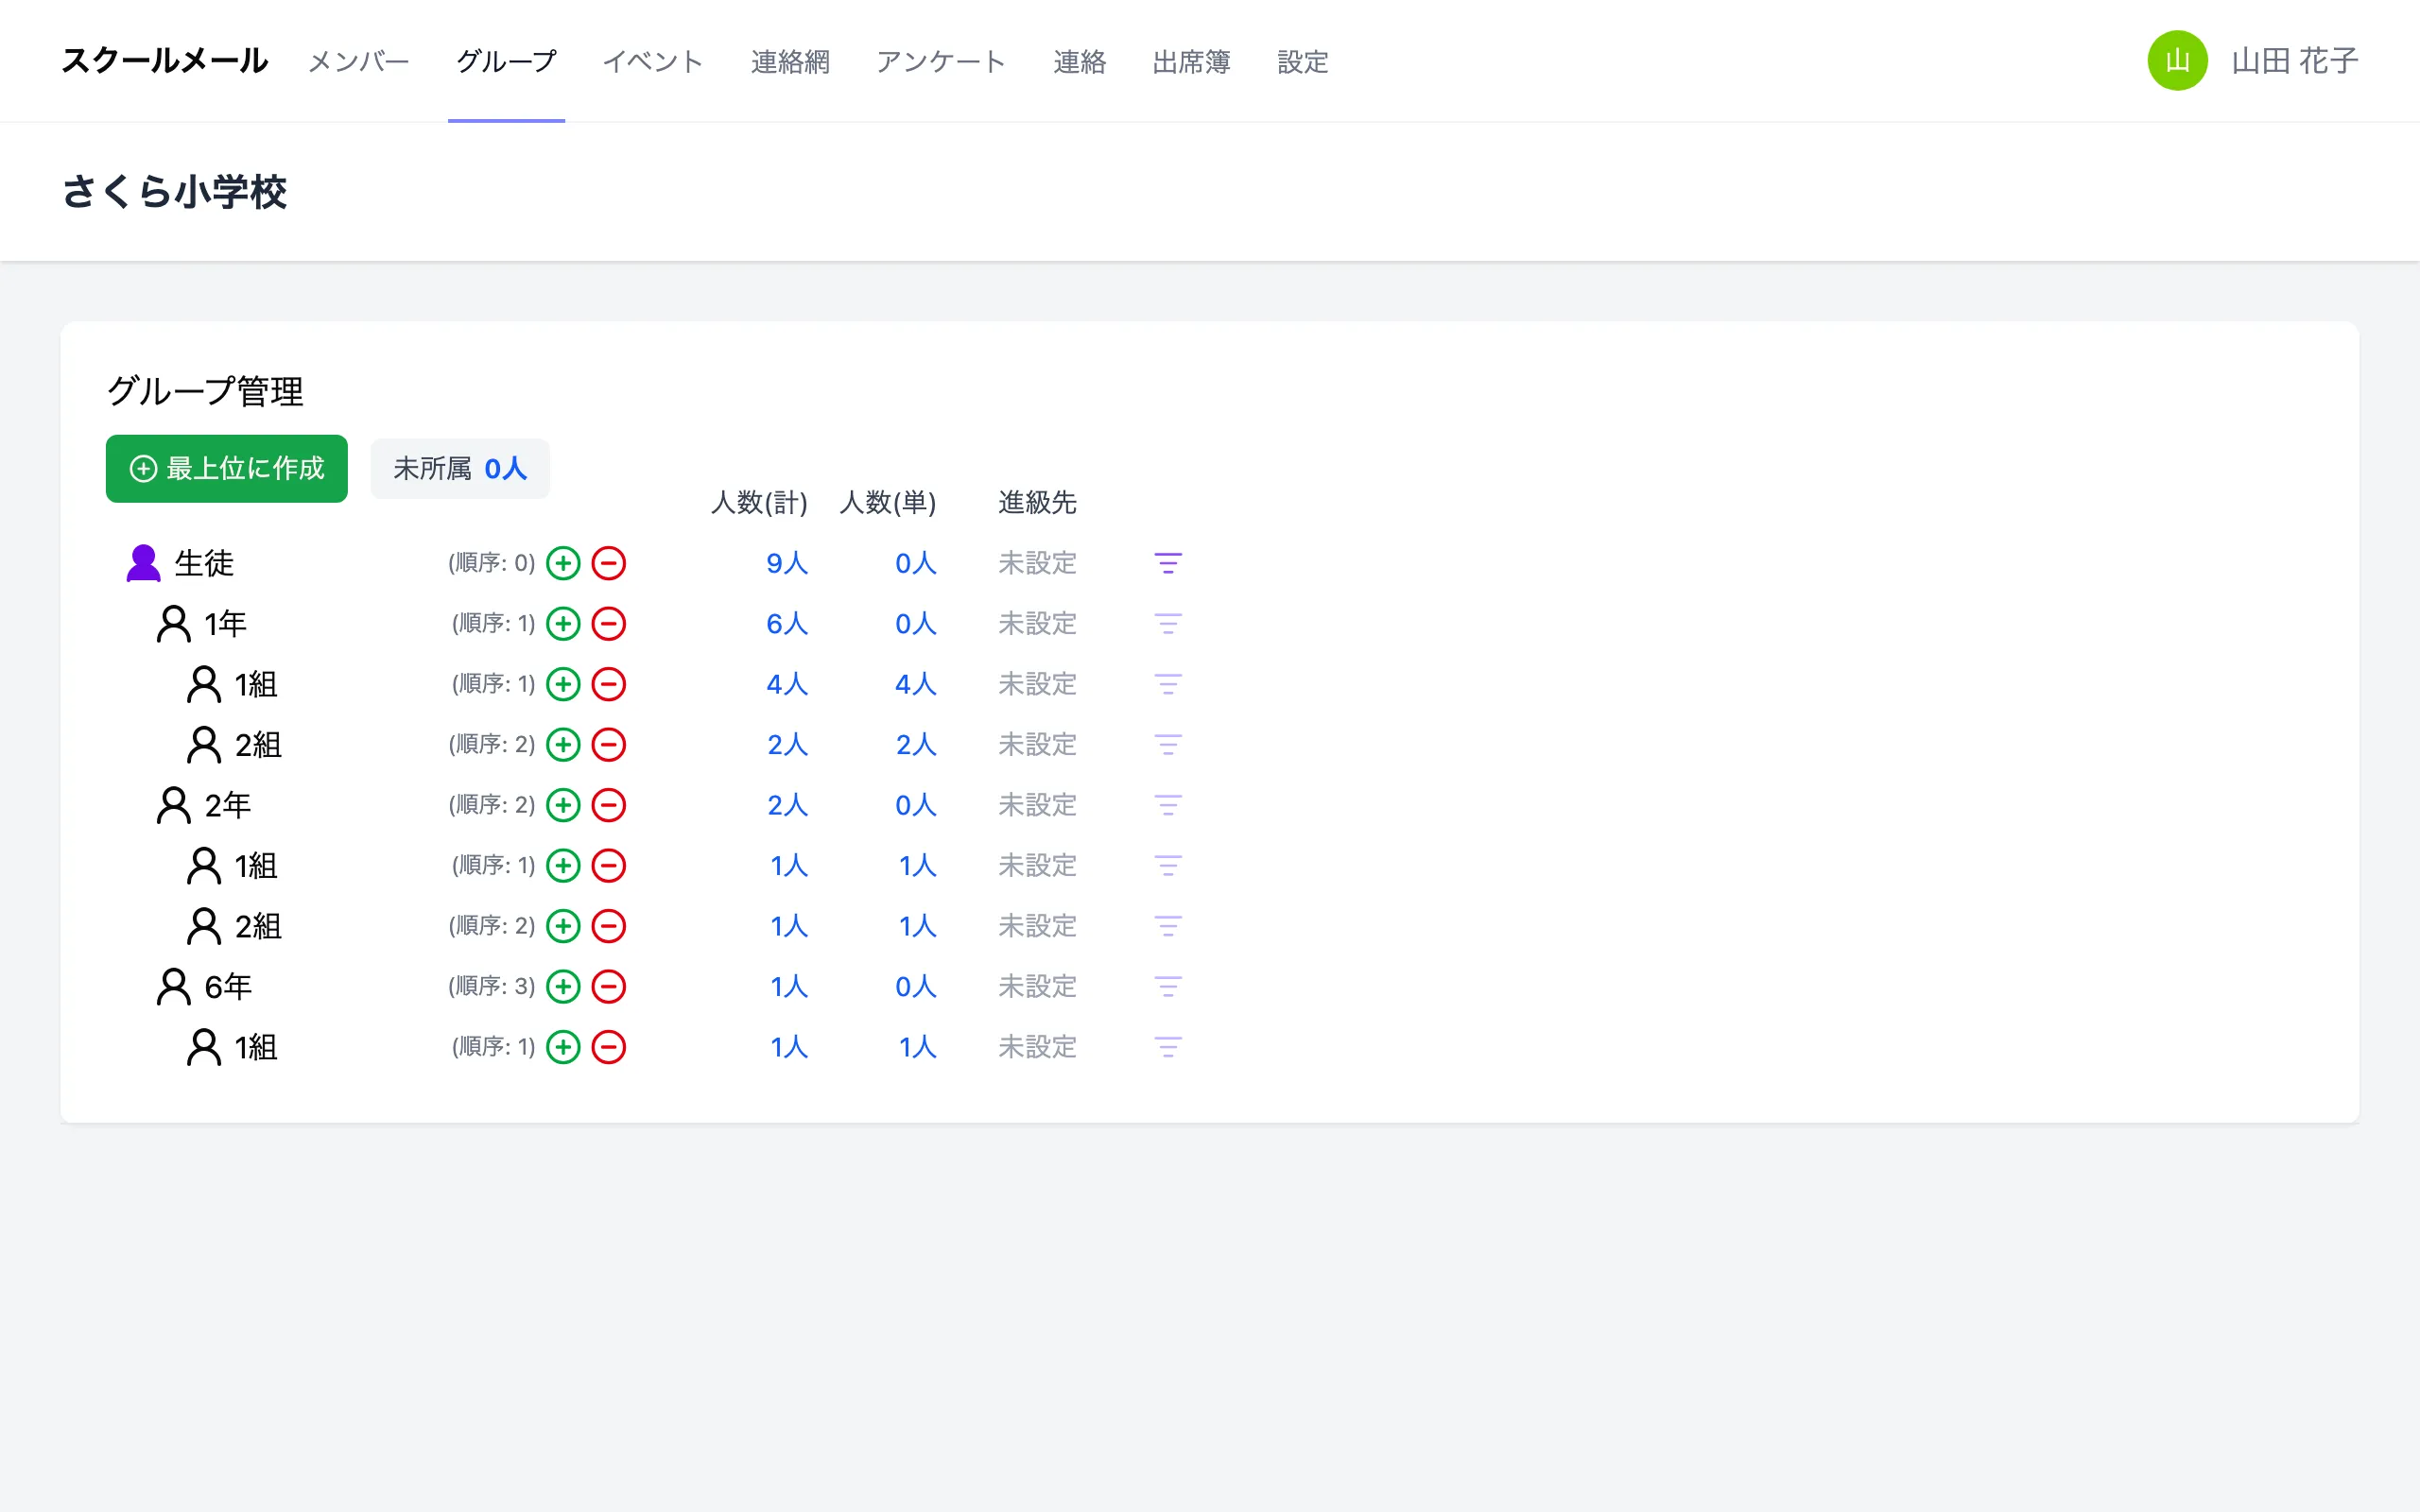The height and width of the screenshot is (1512, 2420).
Task: Click filter icon on 1組 row showing 4人
Action: [x=1168, y=684]
